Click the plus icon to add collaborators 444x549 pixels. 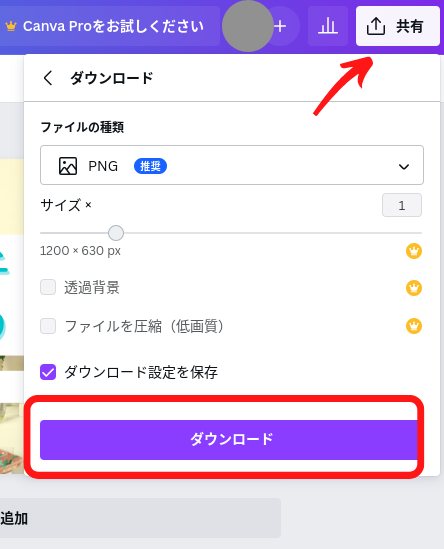pos(280,26)
